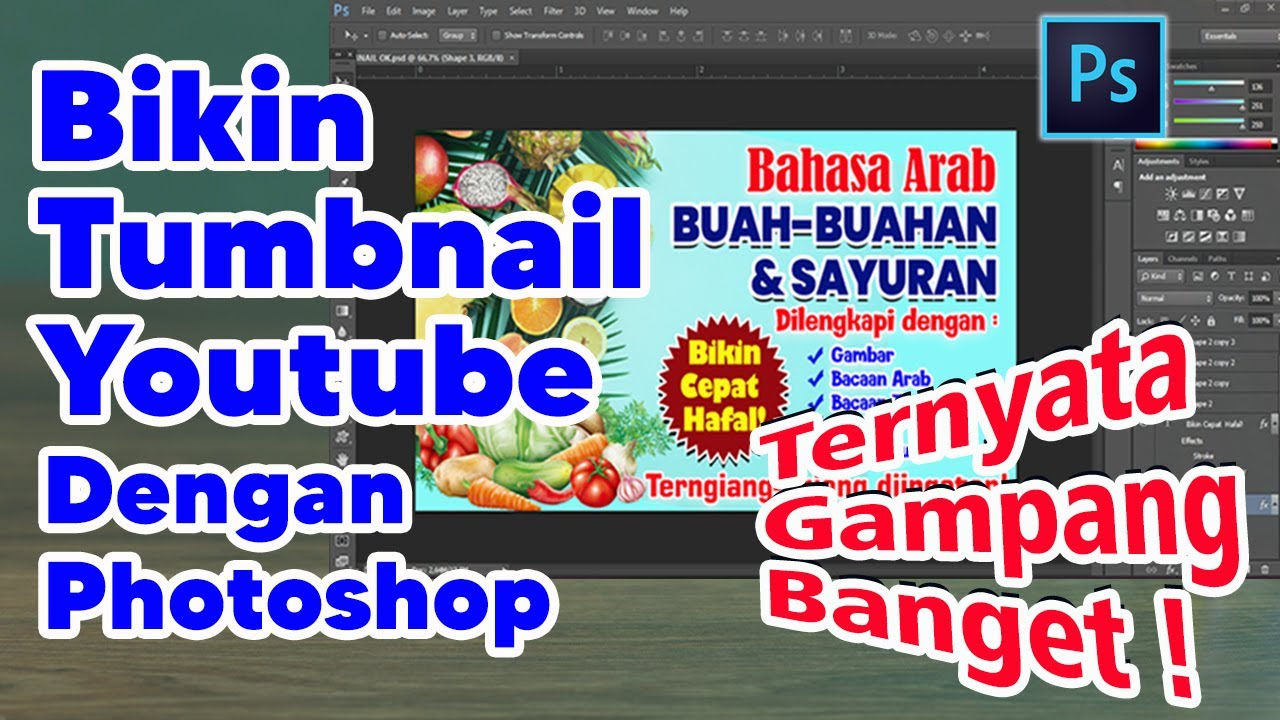The image size is (1280, 720).
Task: Open the Layer menu
Action: [458, 12]
